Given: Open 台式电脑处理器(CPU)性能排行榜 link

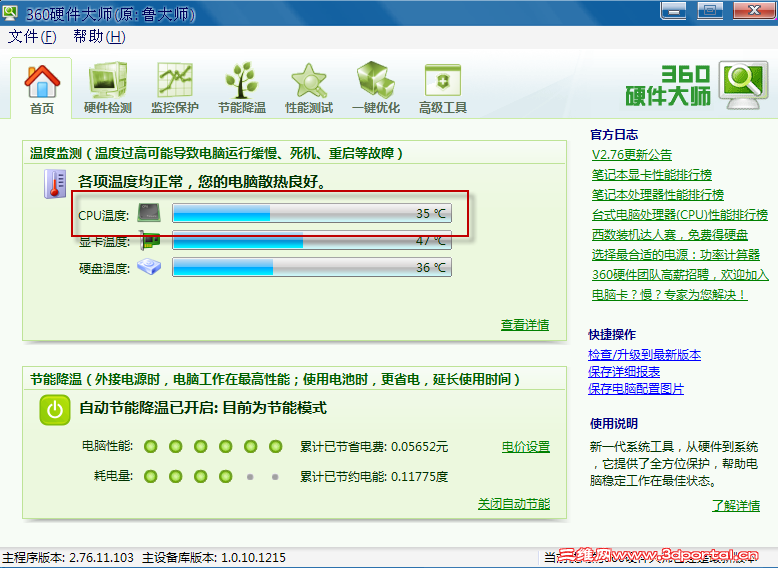Looking at the screenshot, I should 680,215.
